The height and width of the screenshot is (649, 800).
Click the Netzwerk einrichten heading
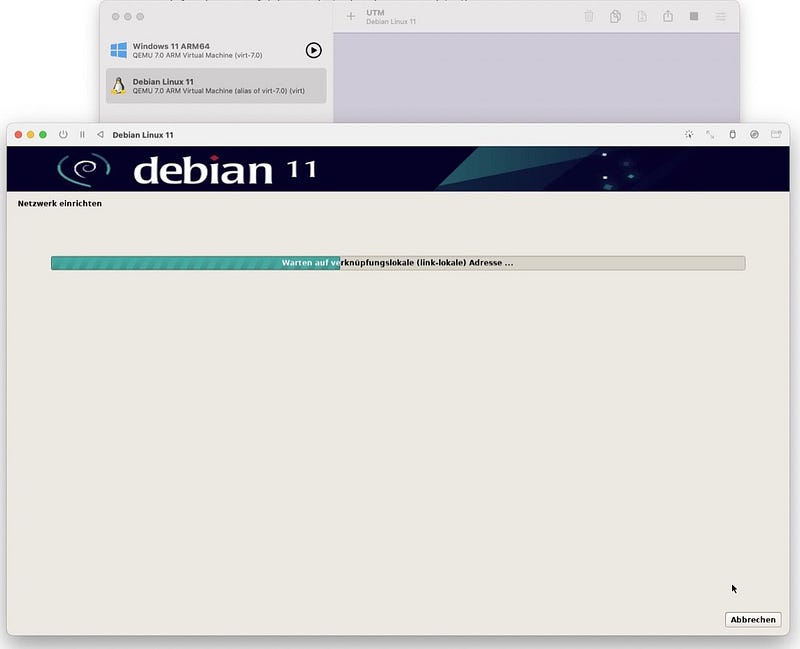(x=60, y=203)
